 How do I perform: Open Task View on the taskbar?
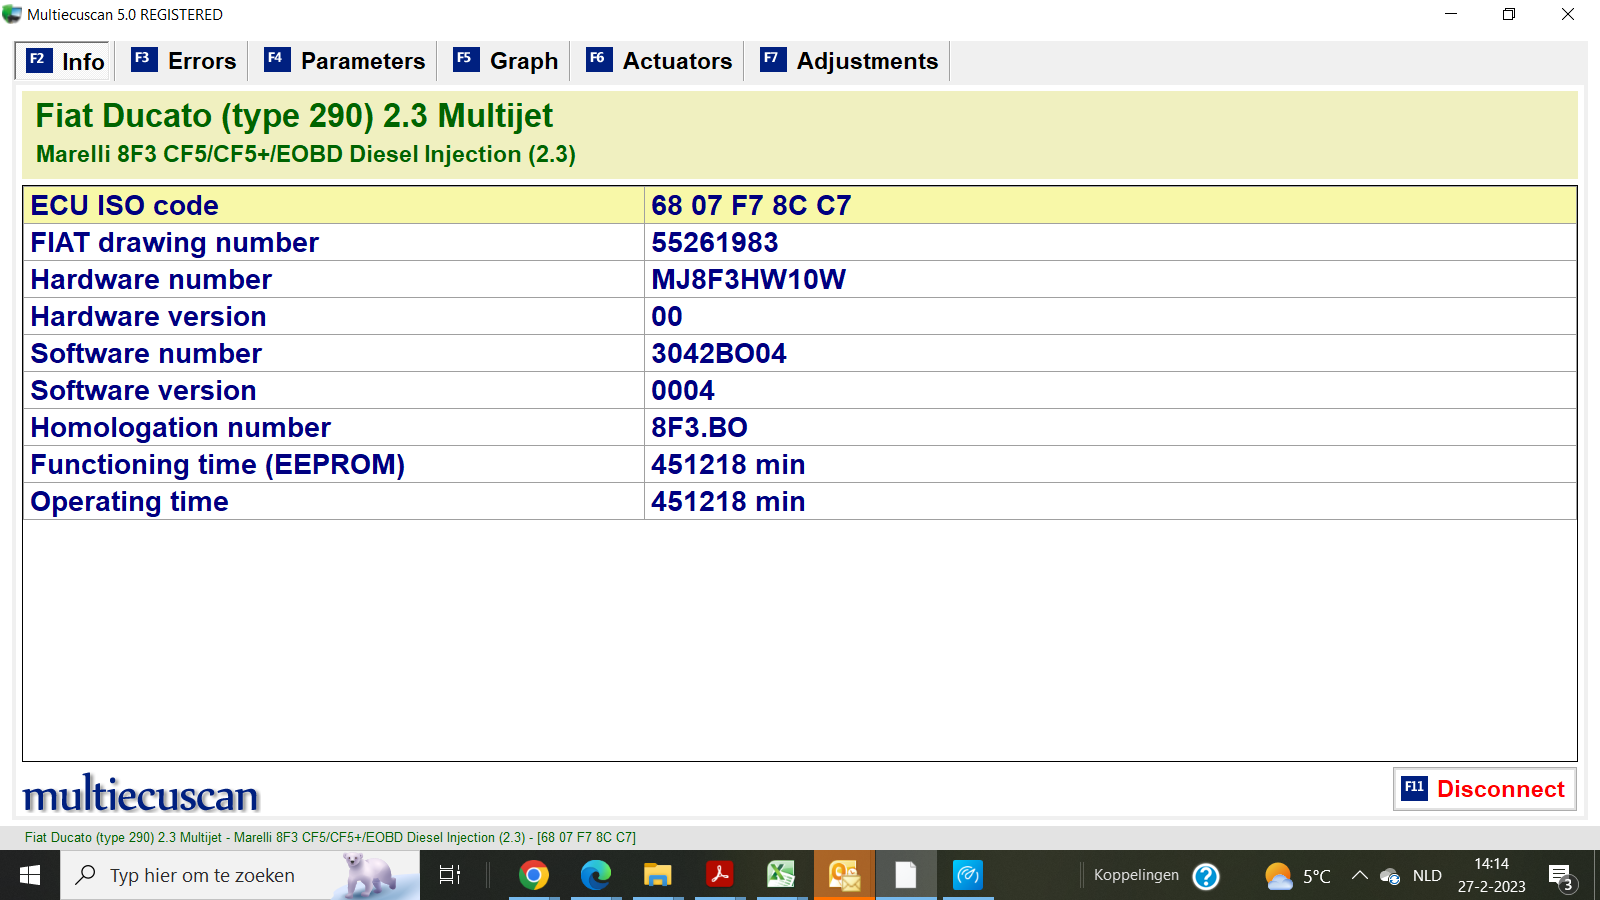click(x=450, y=875)
